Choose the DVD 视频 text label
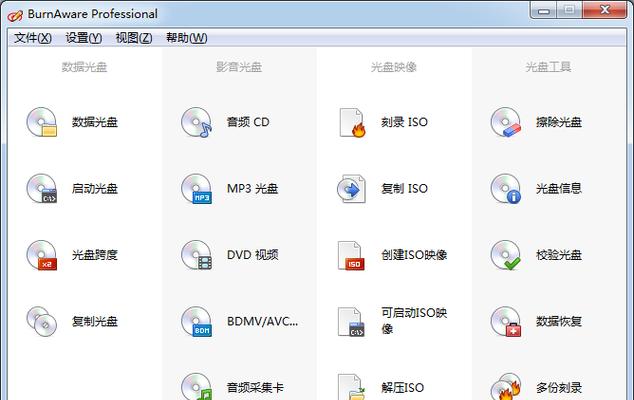634x400 pixels. (253, 255)
